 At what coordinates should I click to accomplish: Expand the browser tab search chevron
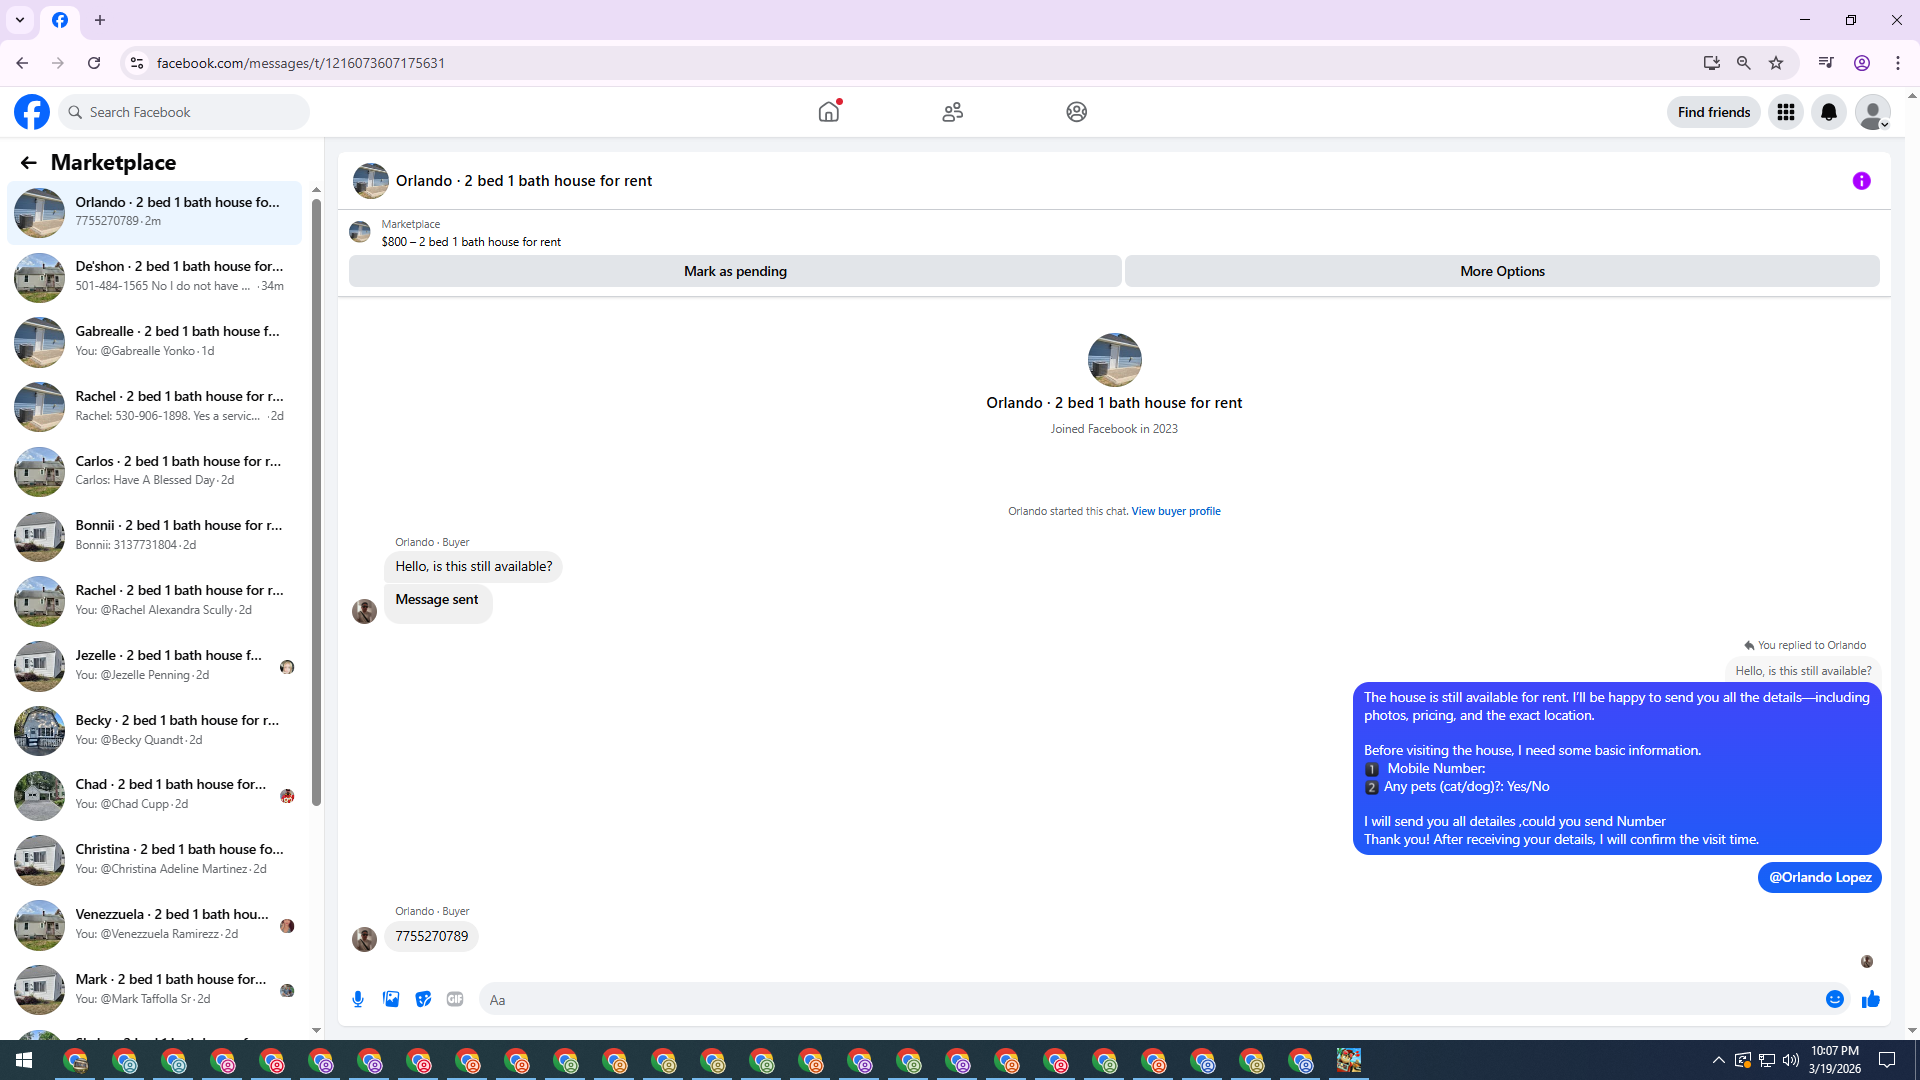point(20,20)
